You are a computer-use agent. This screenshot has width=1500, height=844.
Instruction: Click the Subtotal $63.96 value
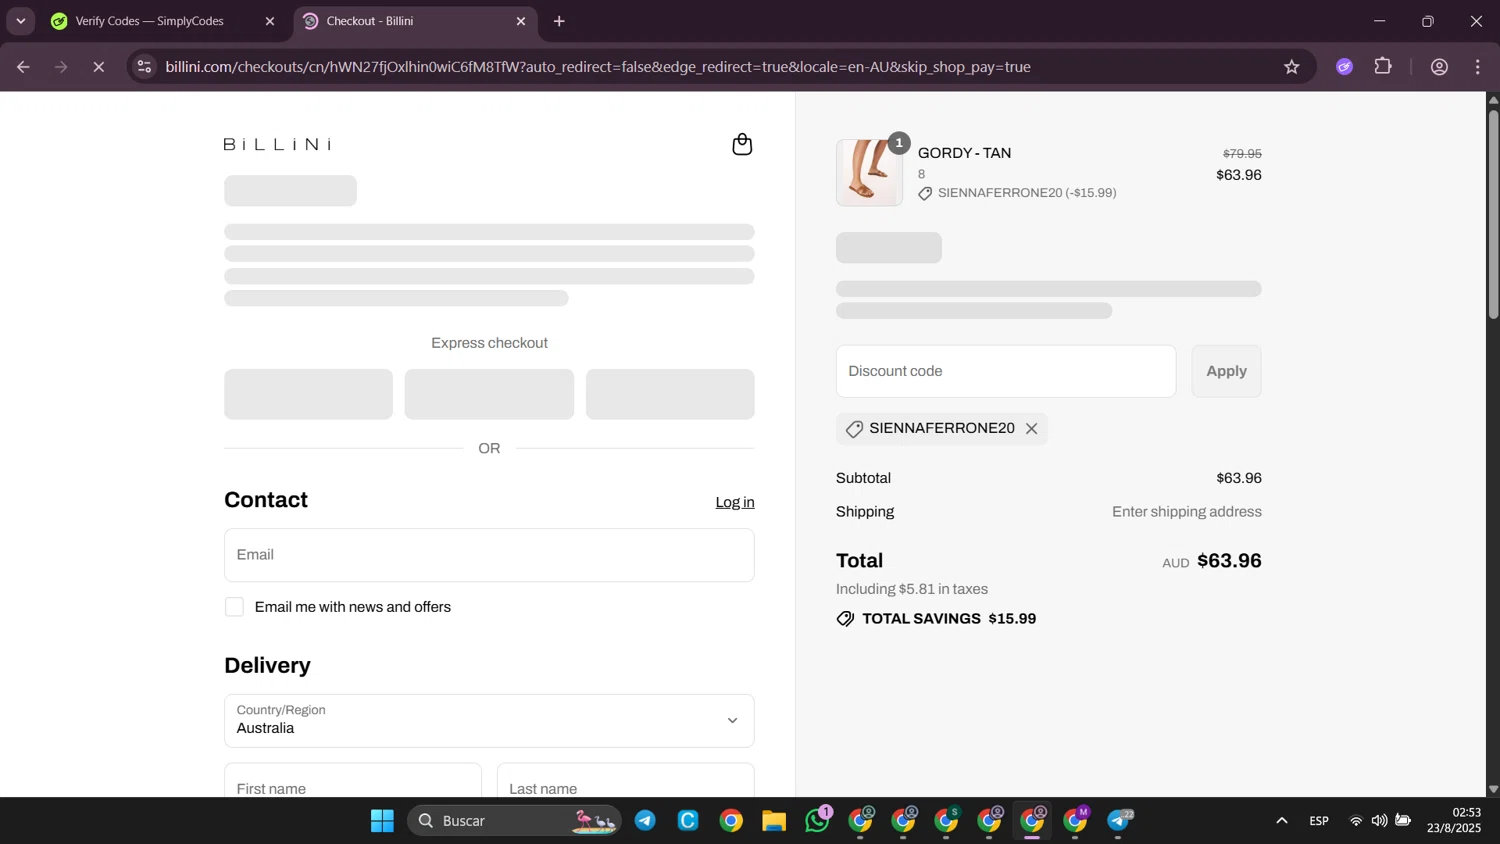point(1239,478)
